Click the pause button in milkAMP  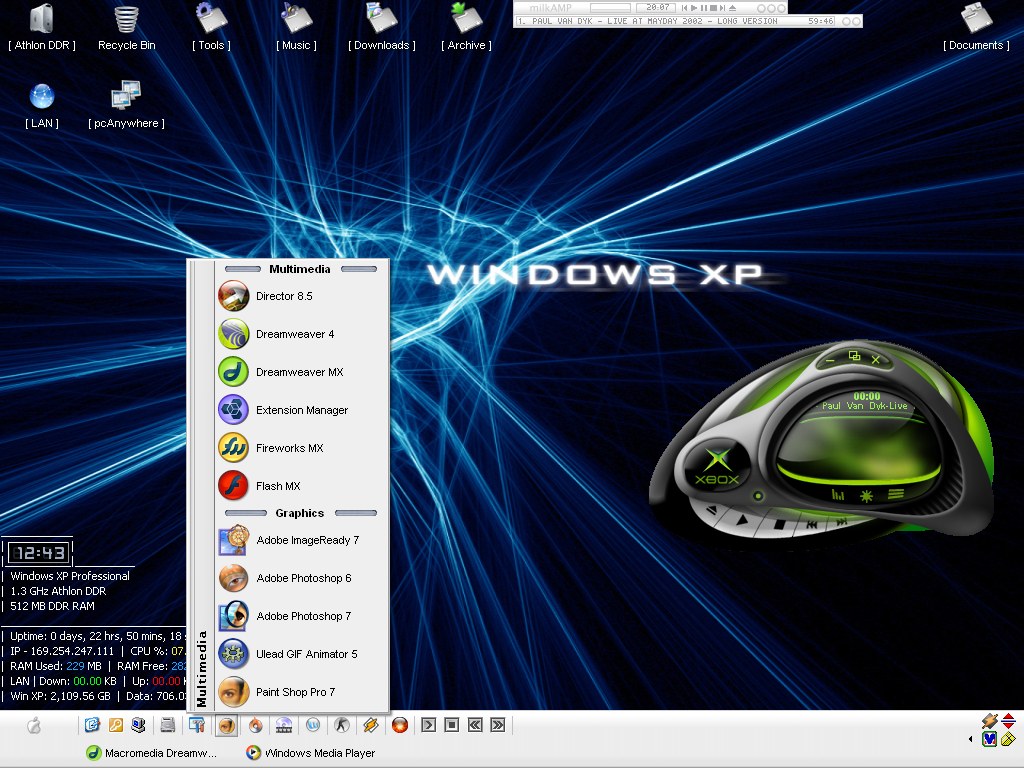(704, 7)
